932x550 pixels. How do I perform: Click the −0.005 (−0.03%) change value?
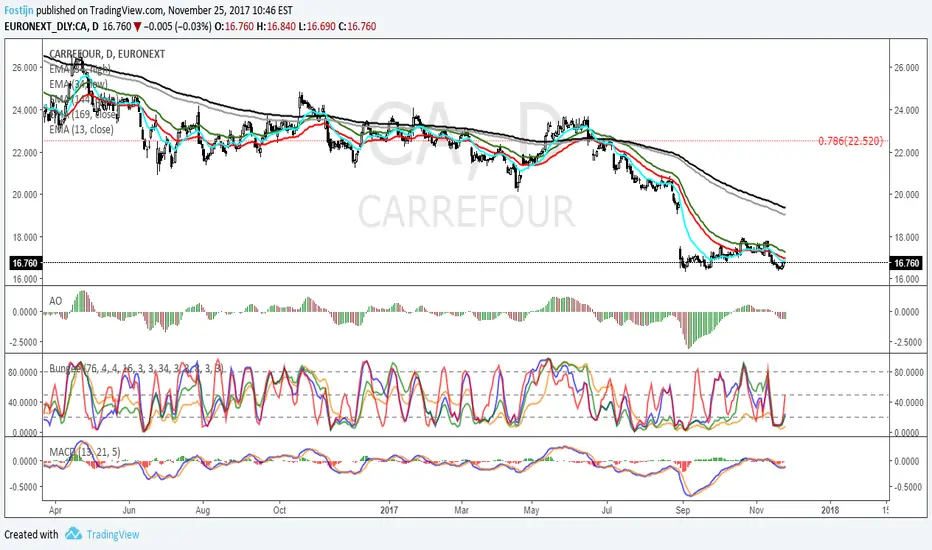coord(177,26)
